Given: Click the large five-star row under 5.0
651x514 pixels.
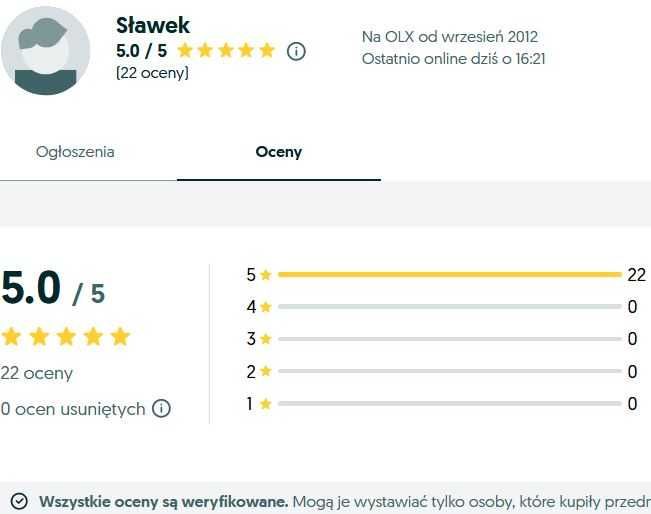Looking at the screenshot, I should click(66, 336).
